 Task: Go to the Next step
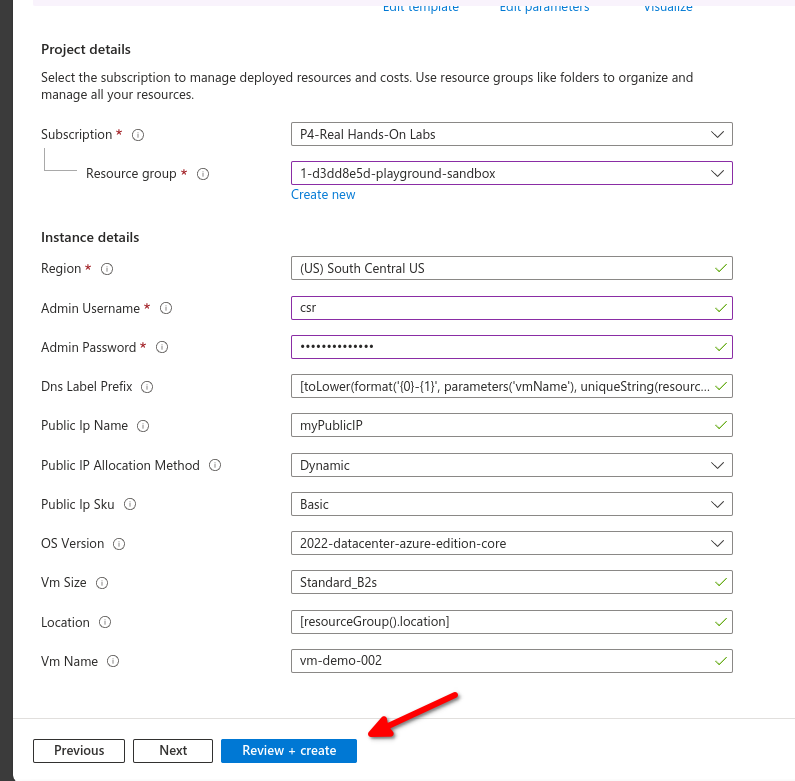(173, 751)
